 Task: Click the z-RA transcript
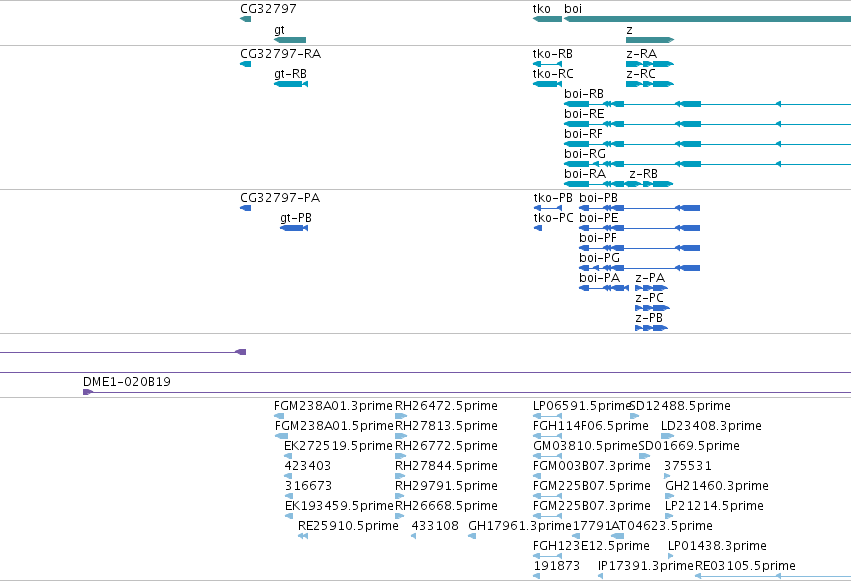(650, 64)
